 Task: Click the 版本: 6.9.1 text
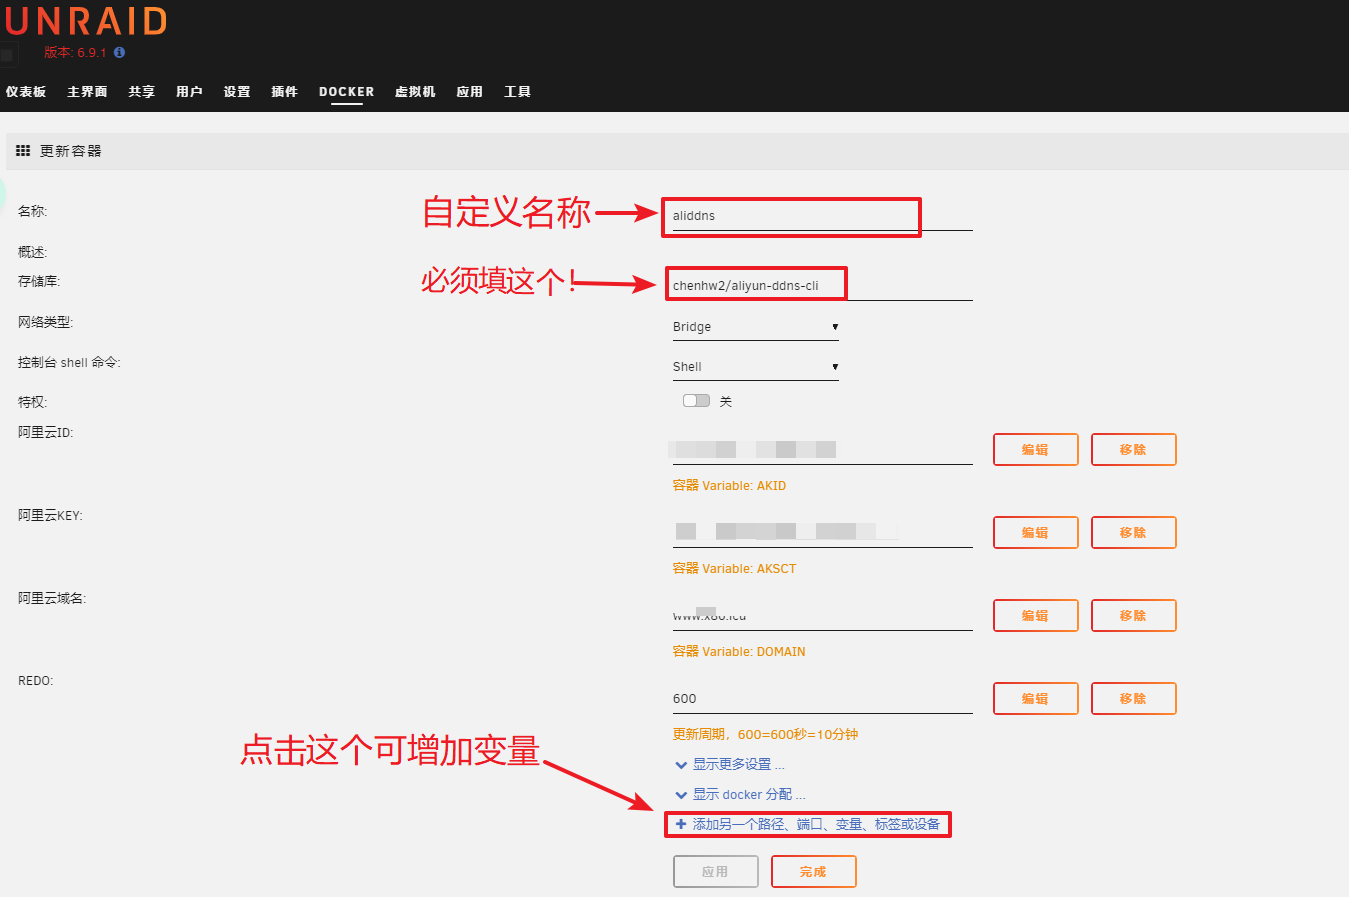(75, 52)
